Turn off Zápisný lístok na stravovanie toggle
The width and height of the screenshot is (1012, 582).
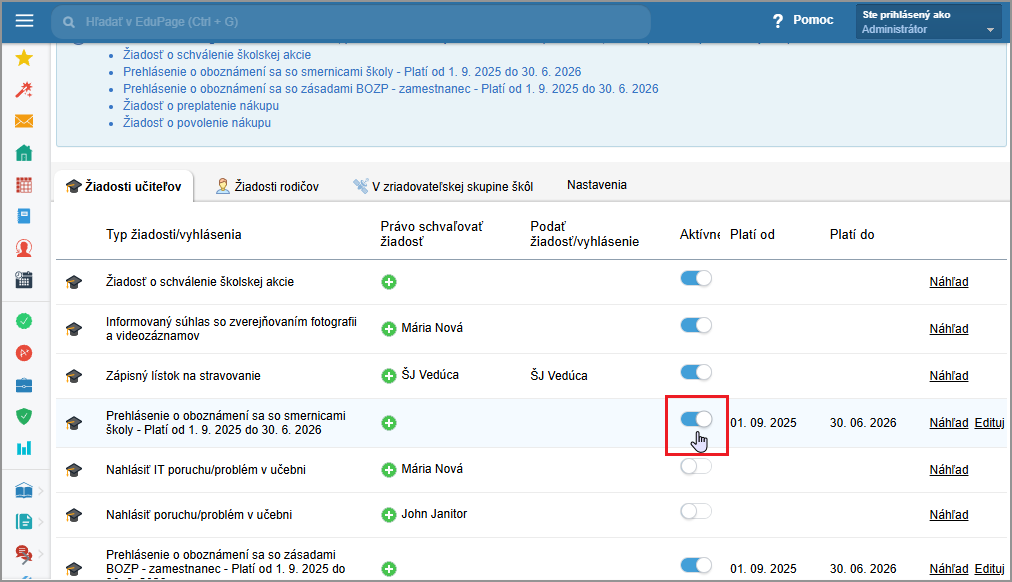(x=696, y=372)
